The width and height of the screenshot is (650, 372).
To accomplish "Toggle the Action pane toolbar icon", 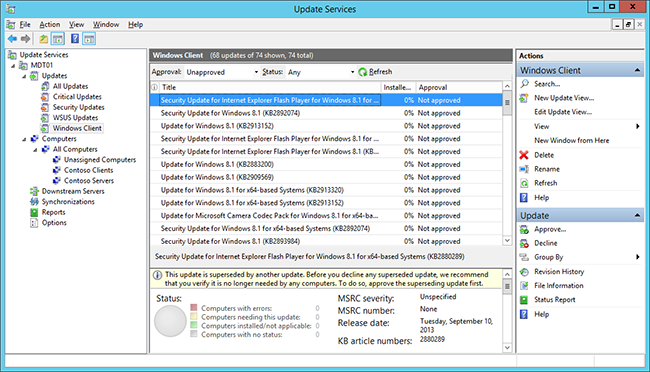I will coord(89,39).
